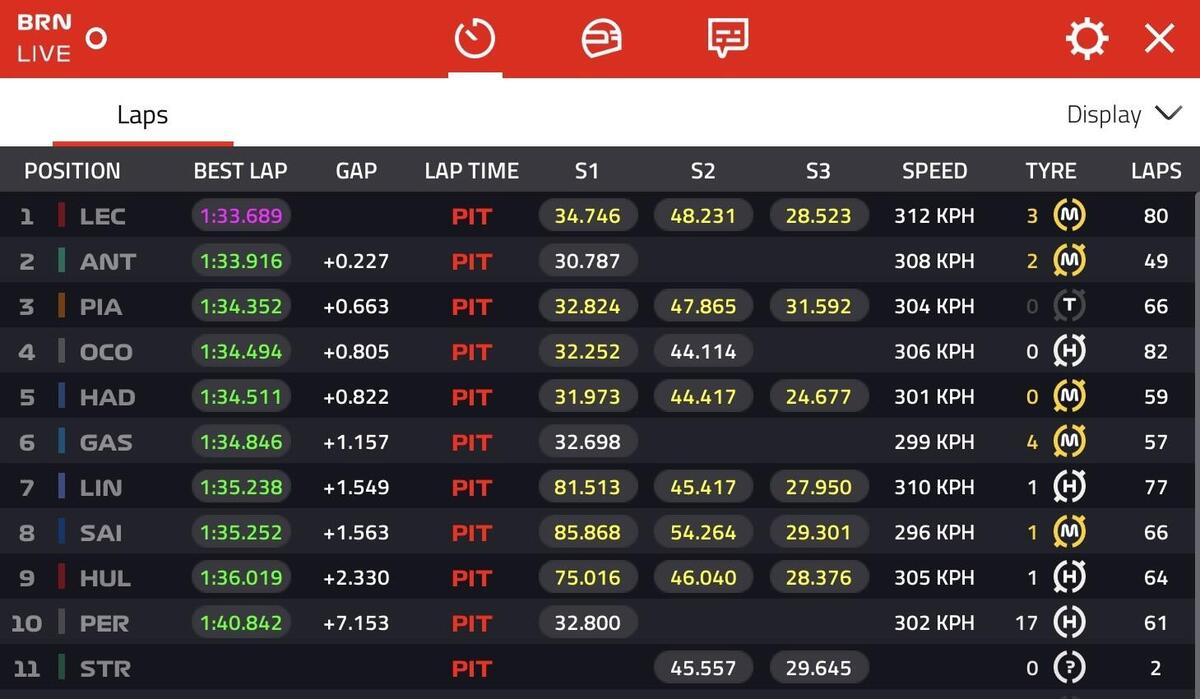The width and height of the screenshot is (1200, 699).
Task: Open the driver helmet view
Action: coord(601,39)
